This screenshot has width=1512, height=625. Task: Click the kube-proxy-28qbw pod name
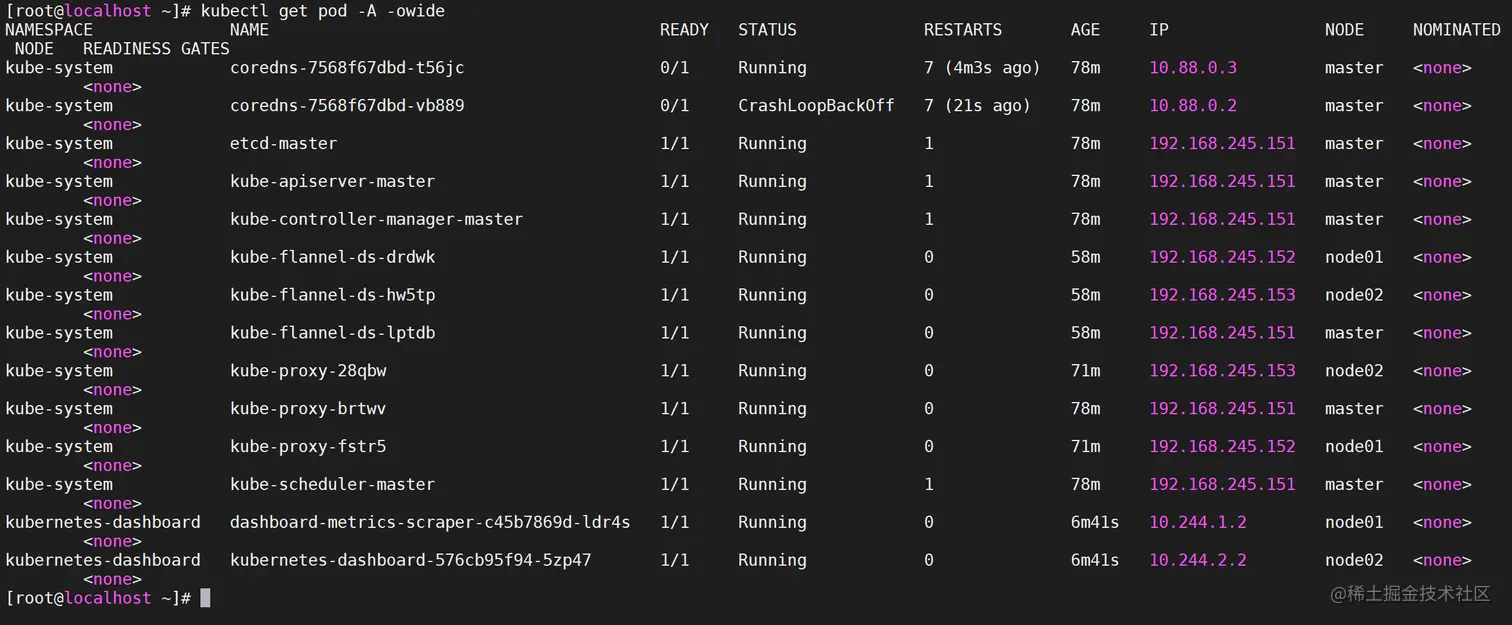coord(308,371)
